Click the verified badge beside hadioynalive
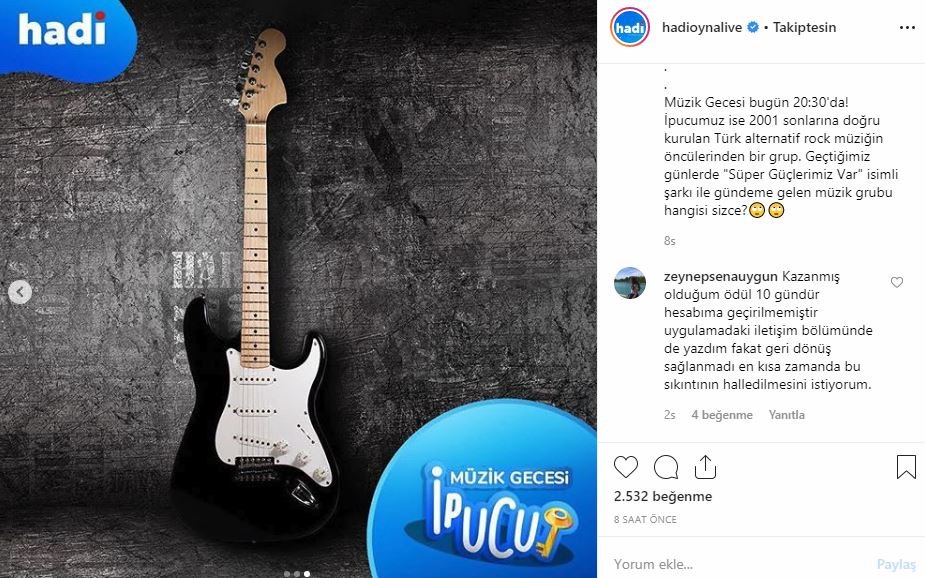This screenshot has width=925, height=578. (x=753, y=27)
